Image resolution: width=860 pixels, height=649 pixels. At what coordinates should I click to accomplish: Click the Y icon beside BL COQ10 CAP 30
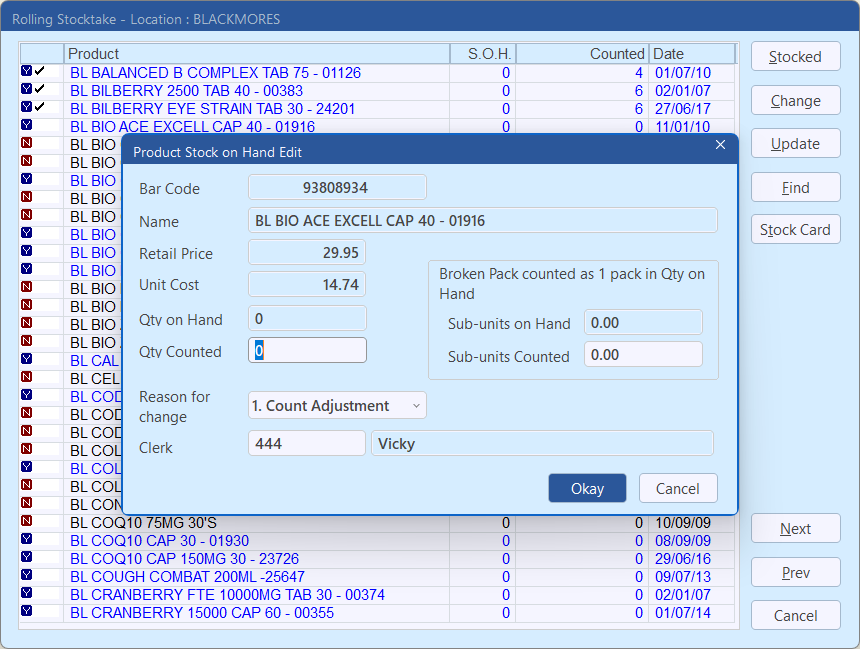tap(26, 540)
